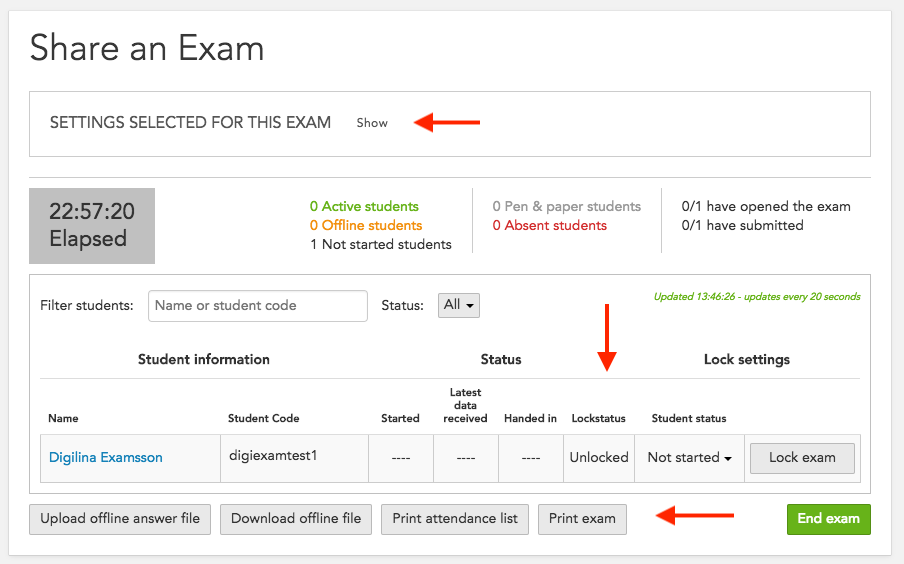904x564 pixels.
Task: Click Download offline file button
Action: (x=296, y=519)
